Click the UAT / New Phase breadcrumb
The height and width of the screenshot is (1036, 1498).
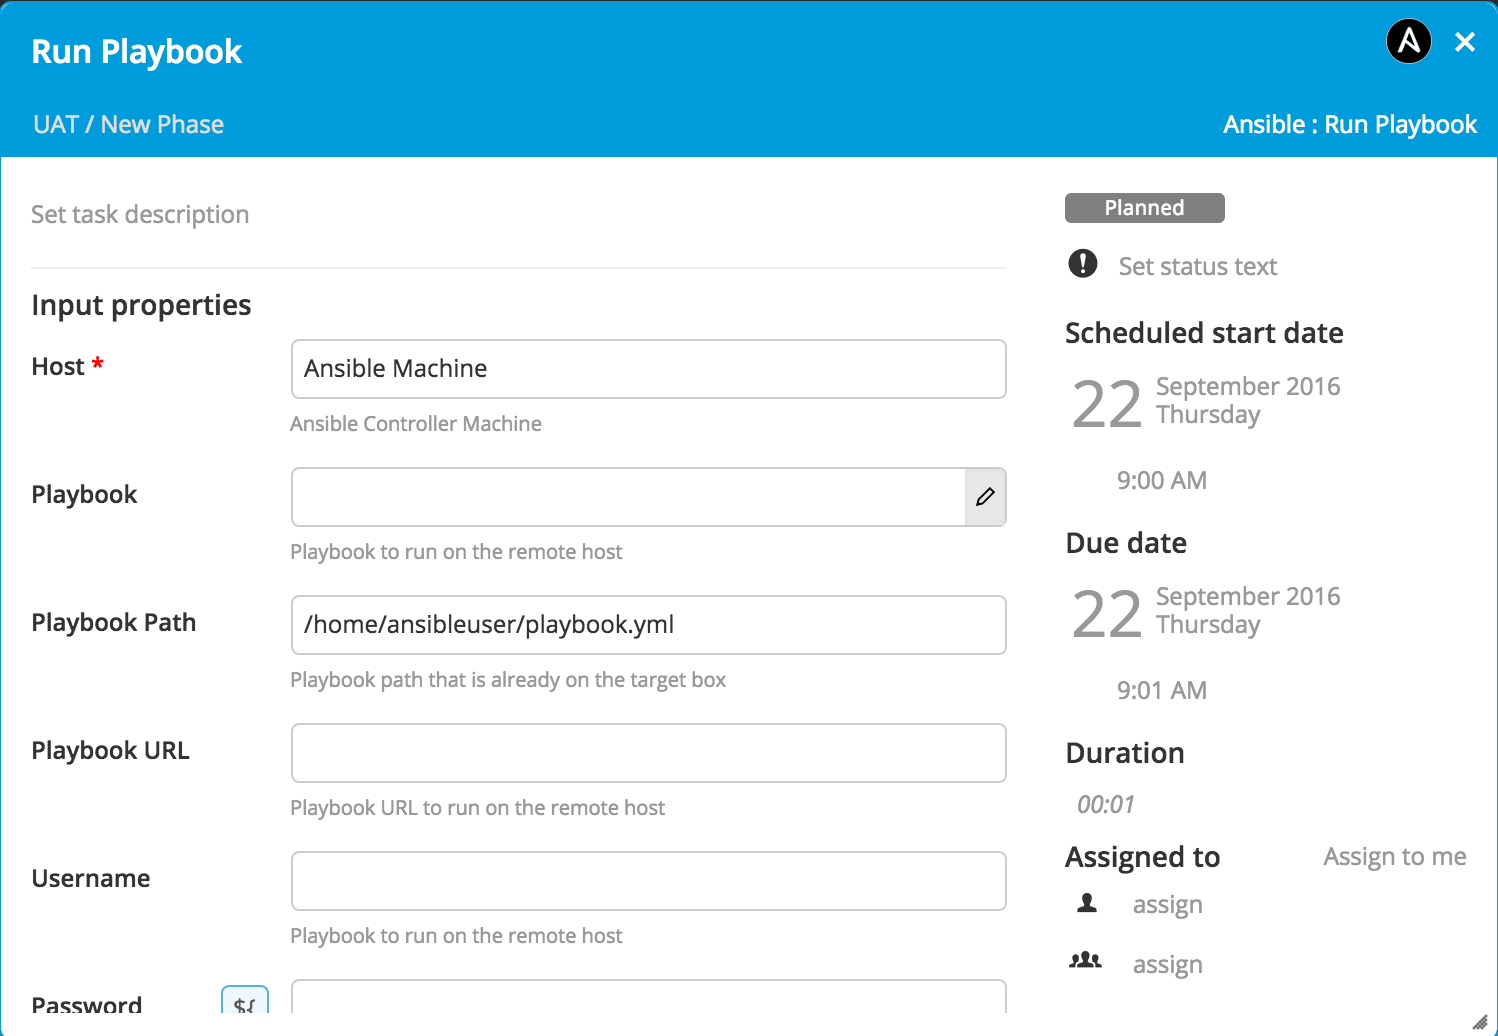[x=128, y=125]
